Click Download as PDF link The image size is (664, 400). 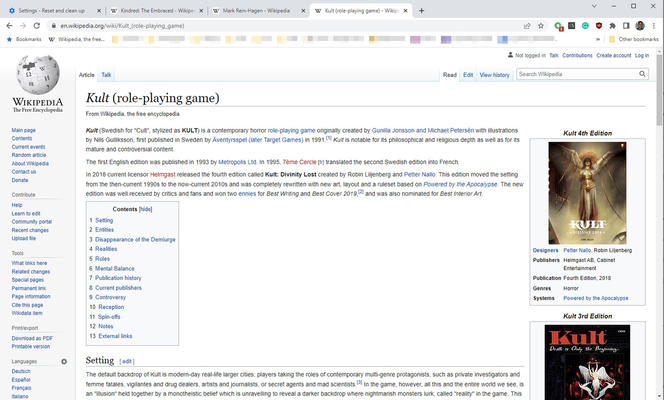point(32,338)
